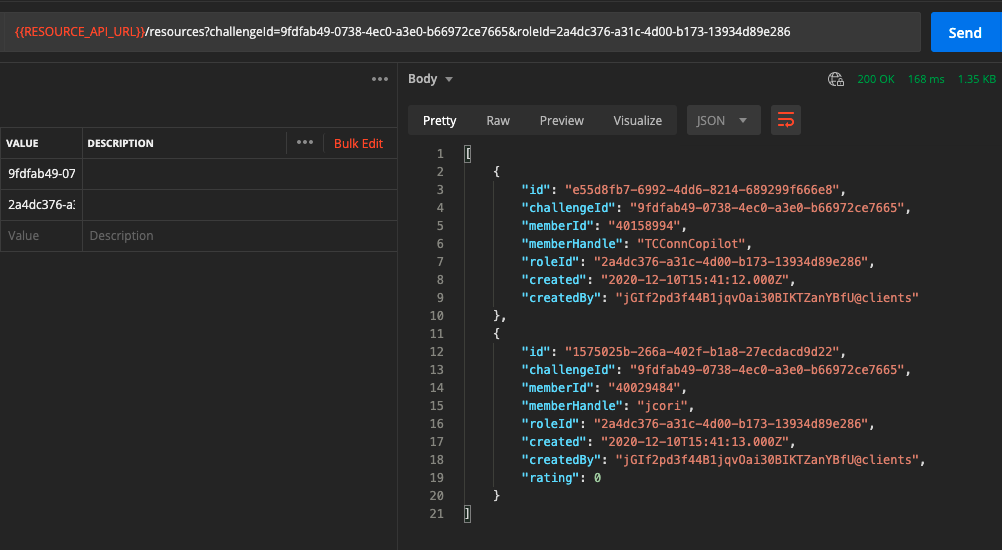Click the createdBy value on line 9
Viewport: 1002px width, 550px height.
(x=767, y=298)
